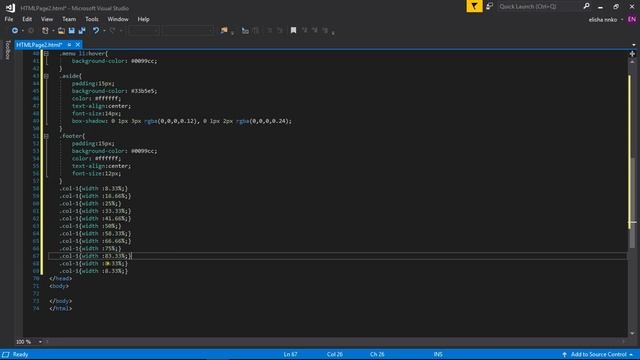Click the split editor icon above scrollbar

click(632, 54)
